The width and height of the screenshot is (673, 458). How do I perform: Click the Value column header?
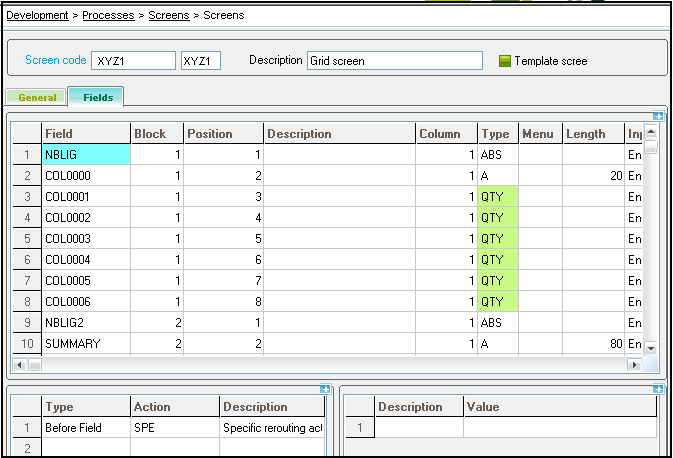tap(560, 406)
